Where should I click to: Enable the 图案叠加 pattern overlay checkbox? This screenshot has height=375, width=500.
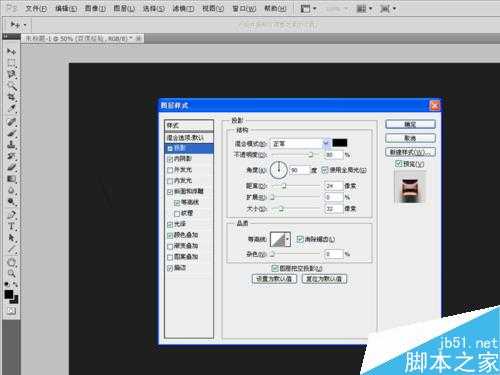click(170, 257)
